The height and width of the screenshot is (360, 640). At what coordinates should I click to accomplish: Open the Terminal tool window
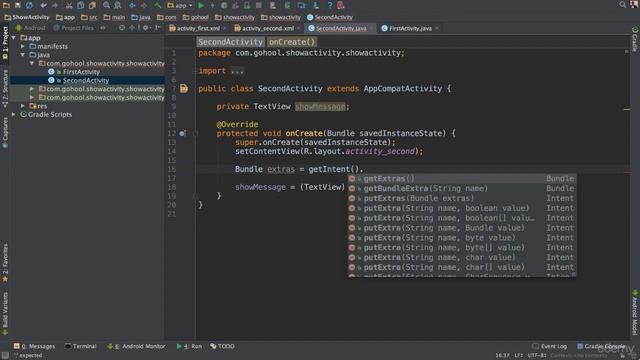81,346
